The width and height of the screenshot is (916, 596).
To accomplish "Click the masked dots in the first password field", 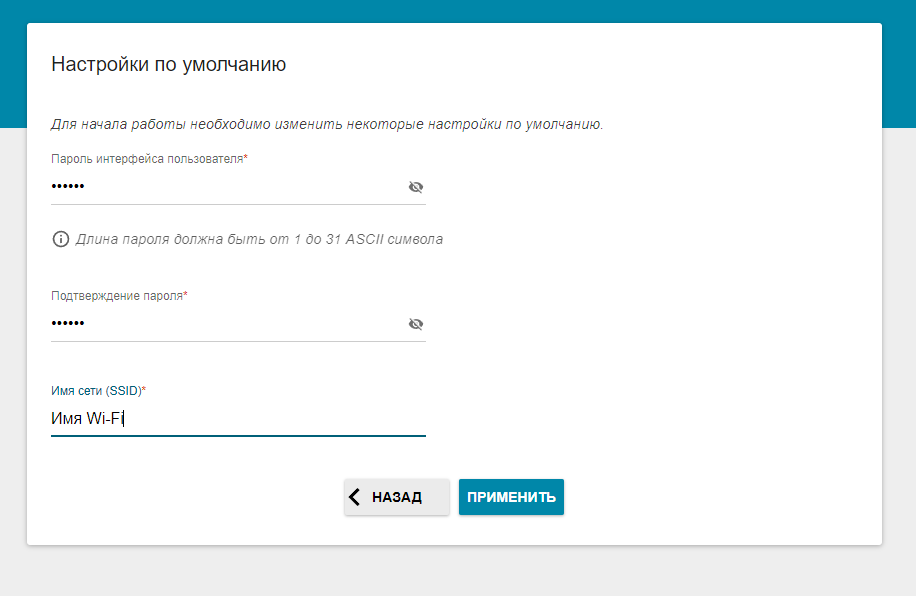I will (68, 187).
